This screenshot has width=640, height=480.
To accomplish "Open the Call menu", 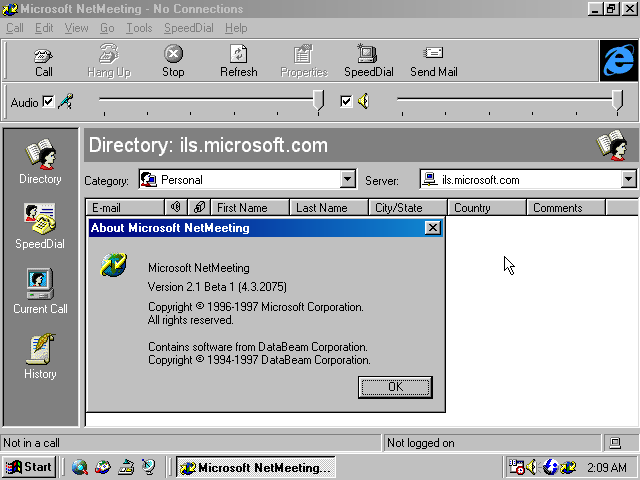I will [x=15, y=28].
